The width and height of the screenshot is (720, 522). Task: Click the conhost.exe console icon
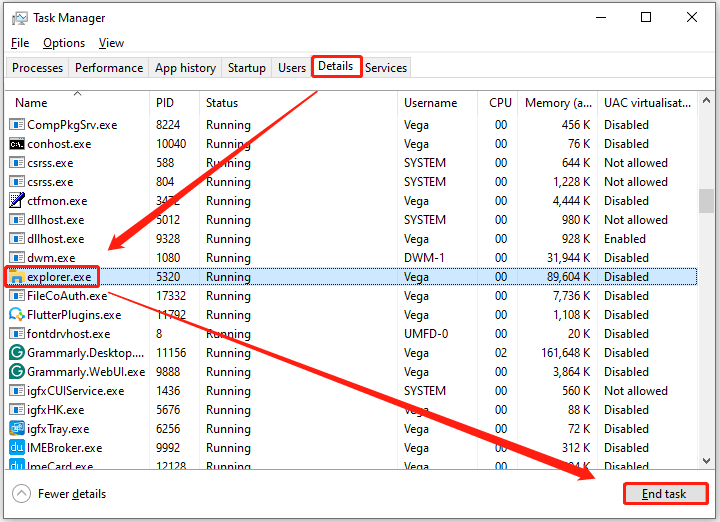pyautogui.click(x=17, y=144)
